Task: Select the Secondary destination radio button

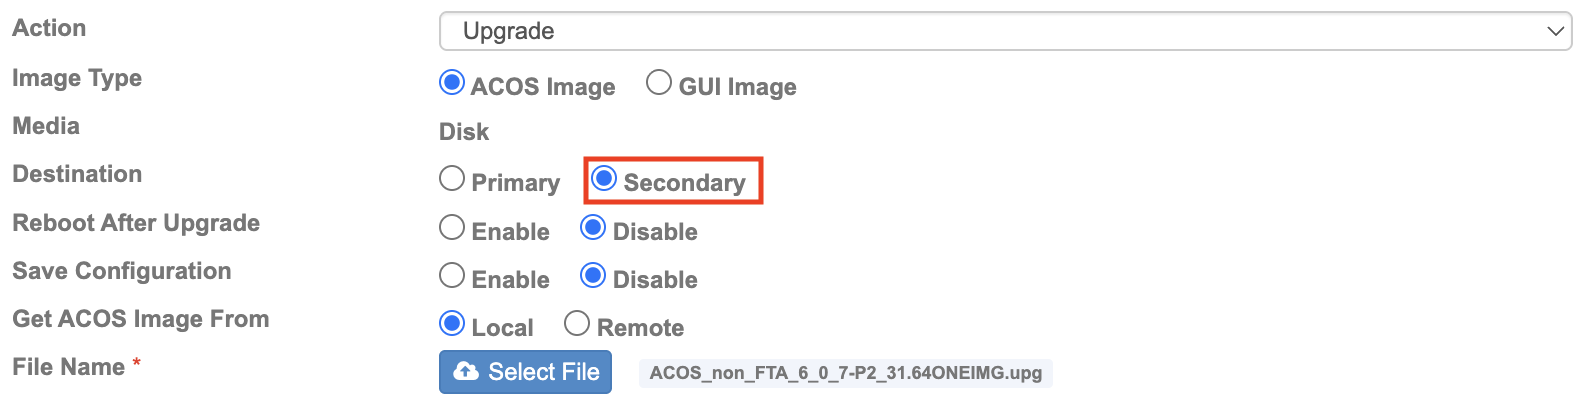Action: tap(604, 178)
